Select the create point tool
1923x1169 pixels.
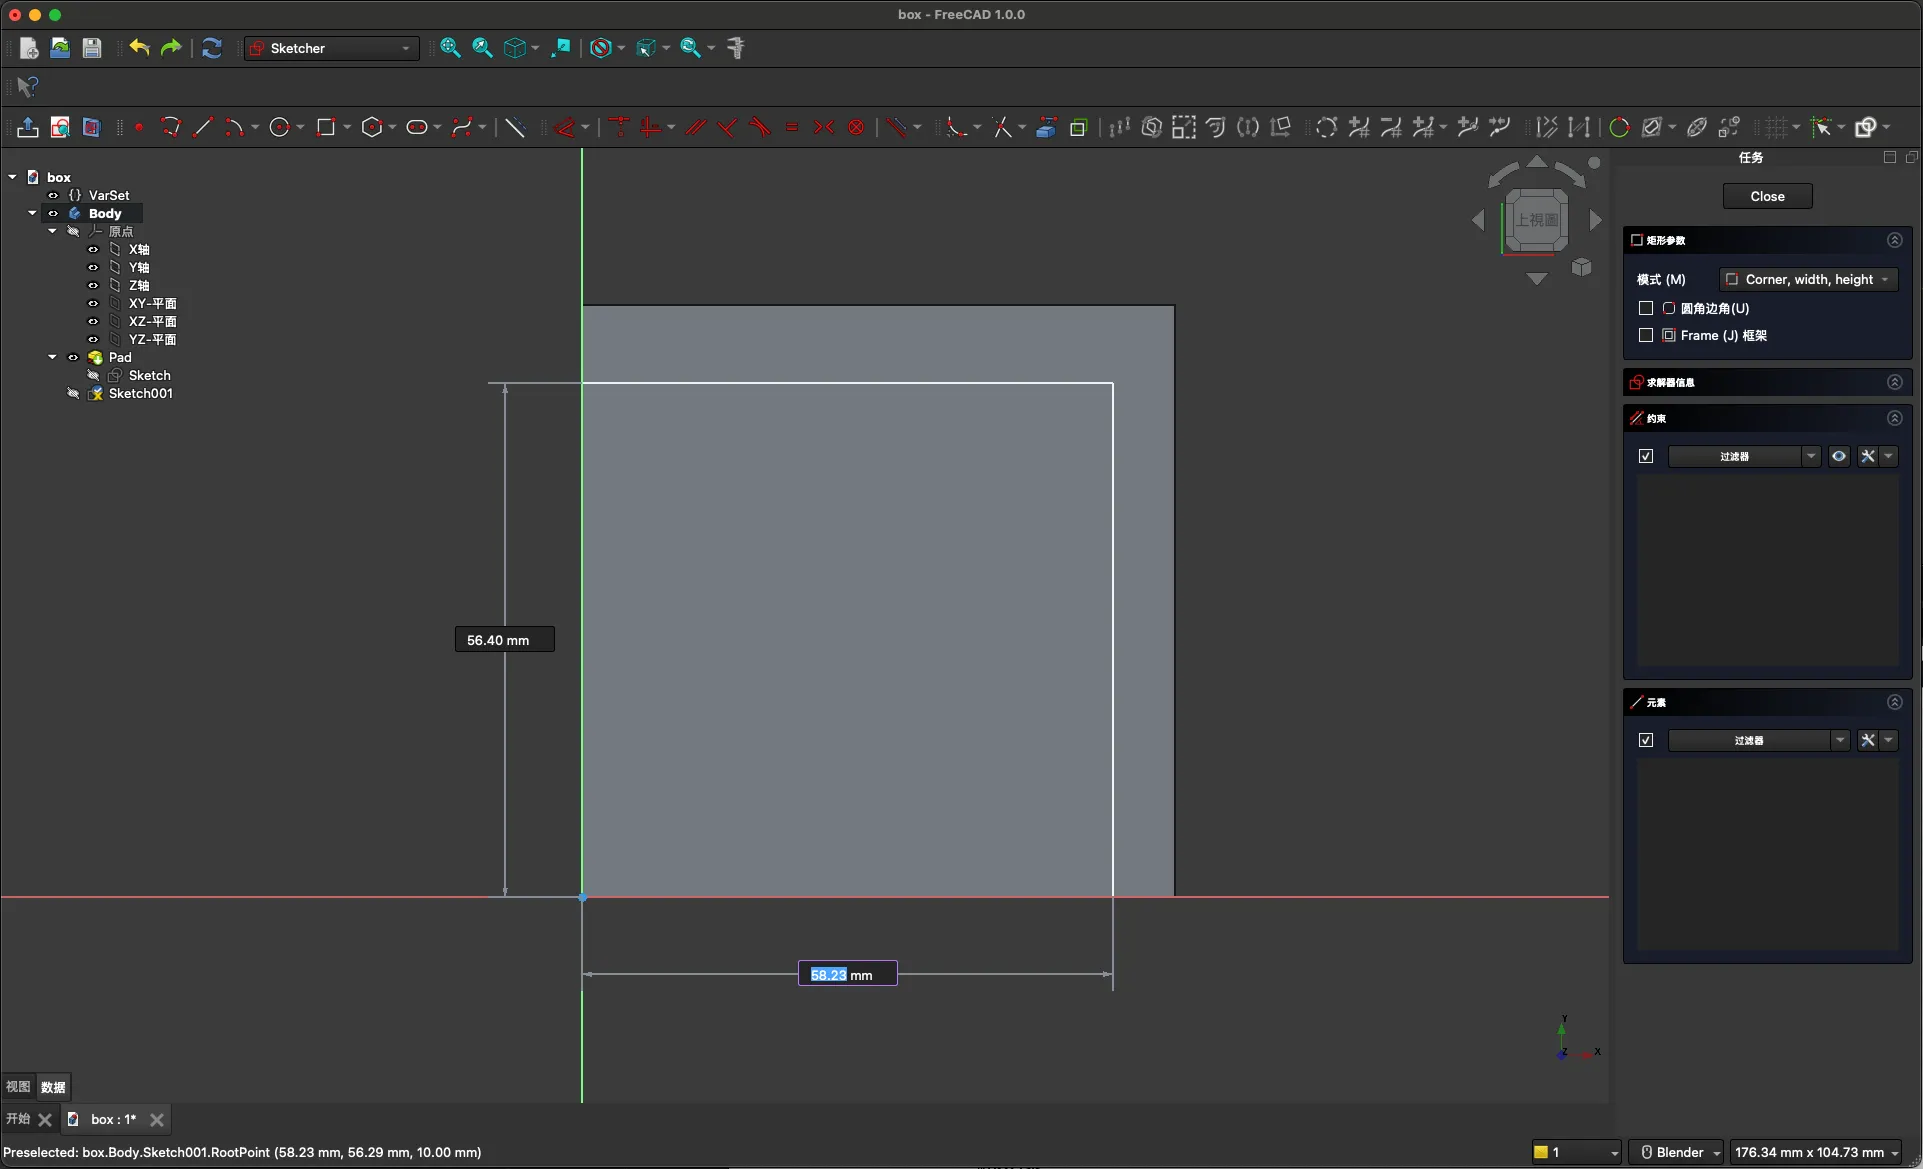pyautogui.click(x=139, y=127)
